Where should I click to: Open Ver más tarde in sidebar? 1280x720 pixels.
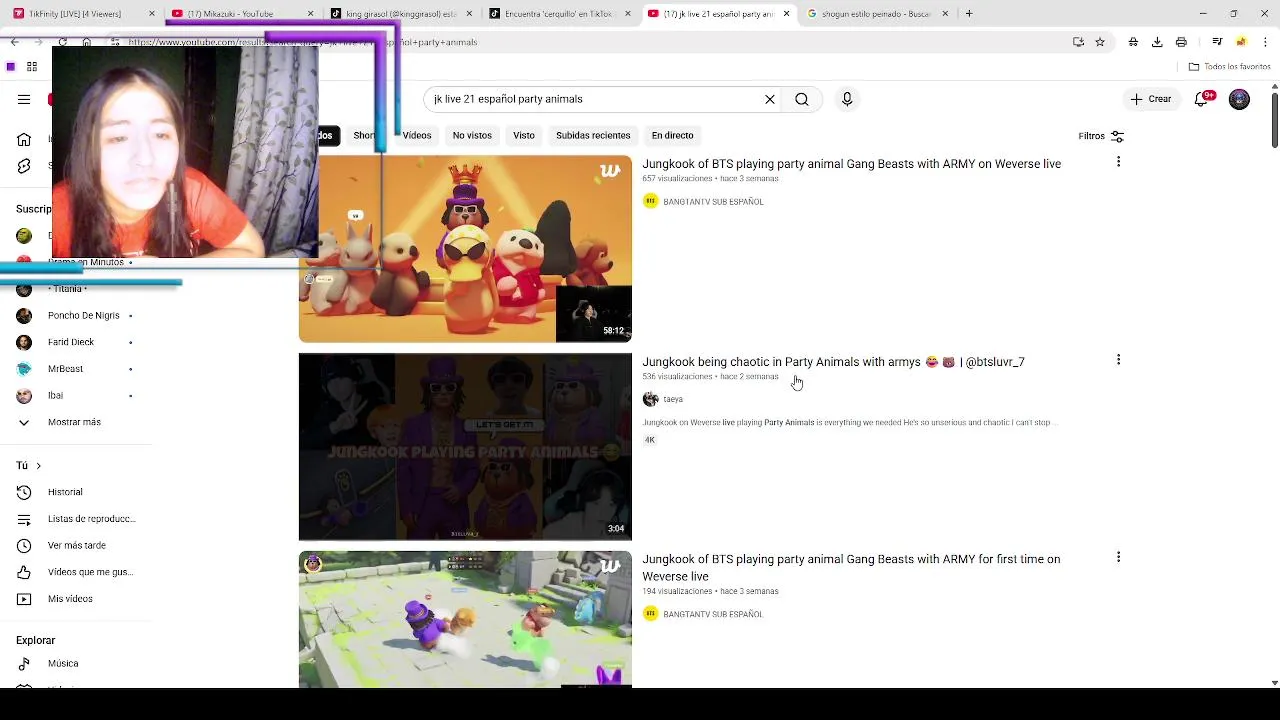[75, 545]
